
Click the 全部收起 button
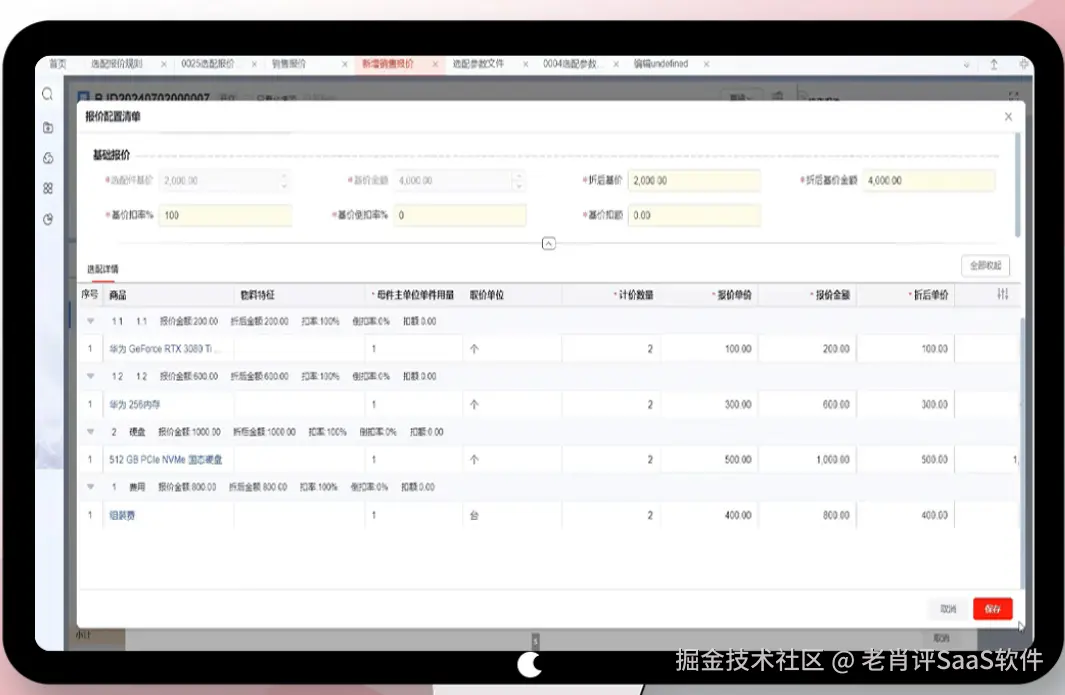click(x=986, y=266)
